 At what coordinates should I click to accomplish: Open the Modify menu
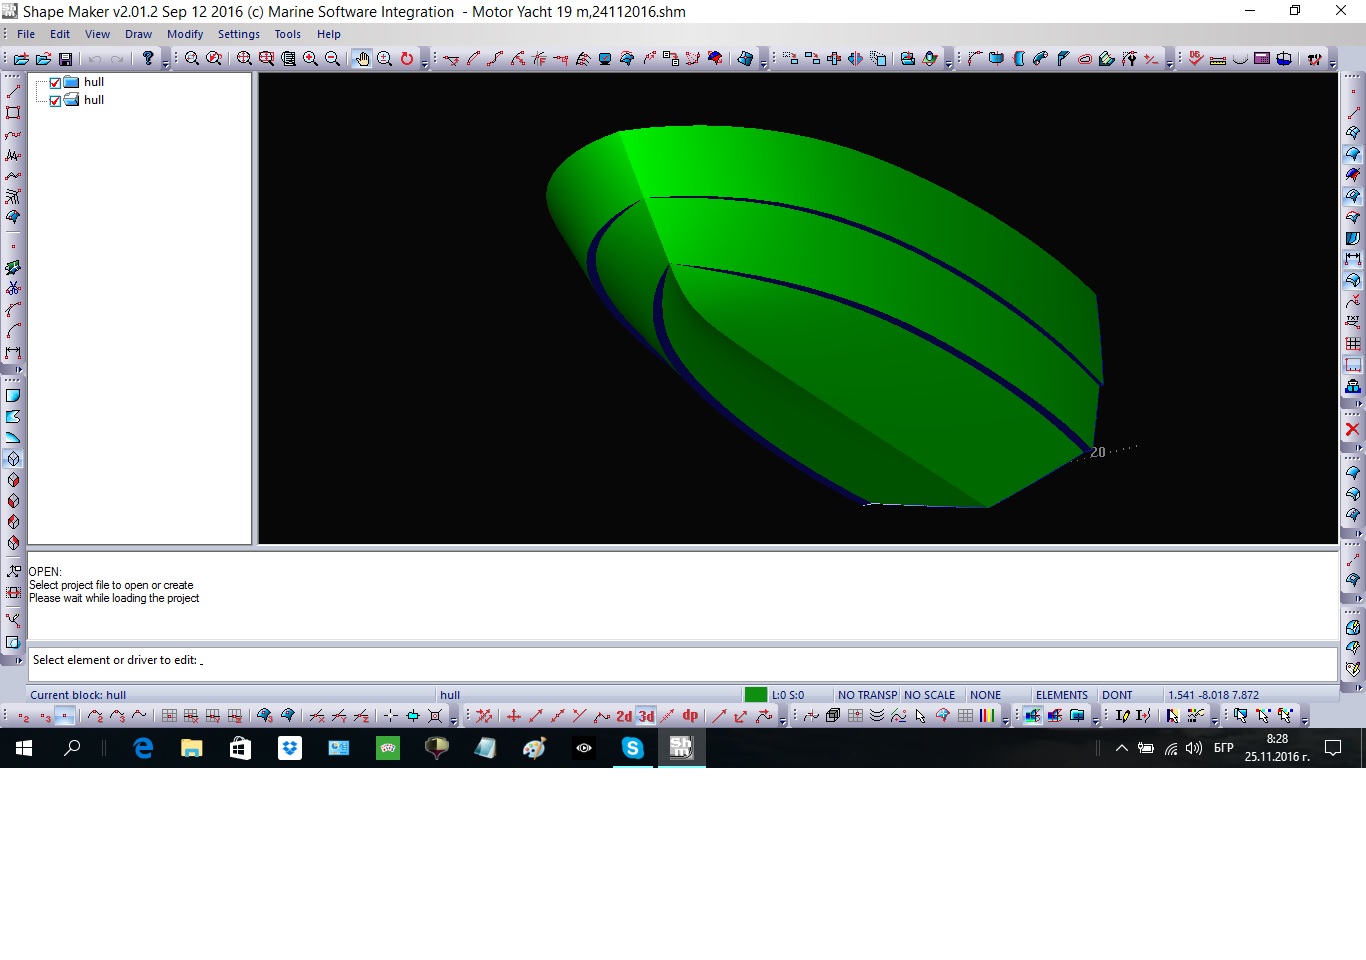pos(185,34)
